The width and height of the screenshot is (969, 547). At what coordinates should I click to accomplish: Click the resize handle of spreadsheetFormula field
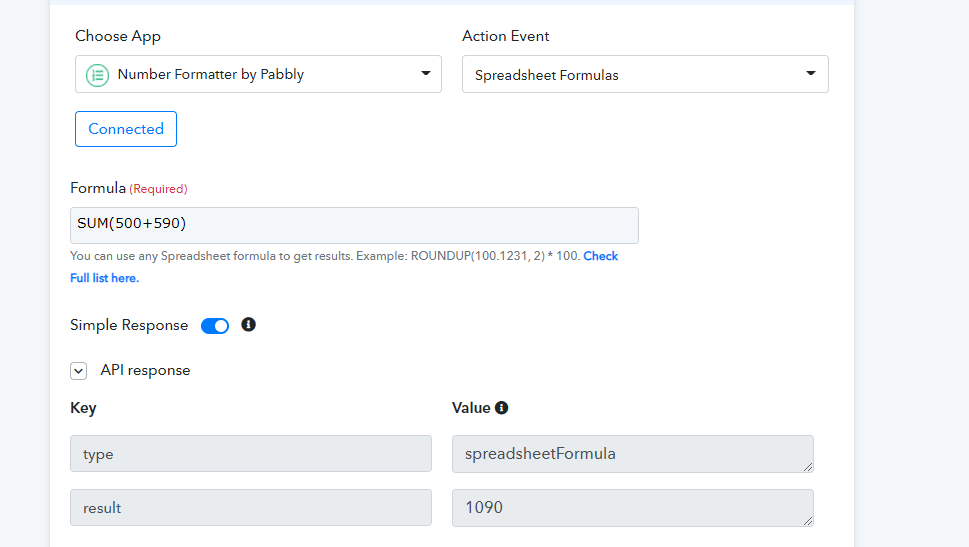click(x=808, y=467)
